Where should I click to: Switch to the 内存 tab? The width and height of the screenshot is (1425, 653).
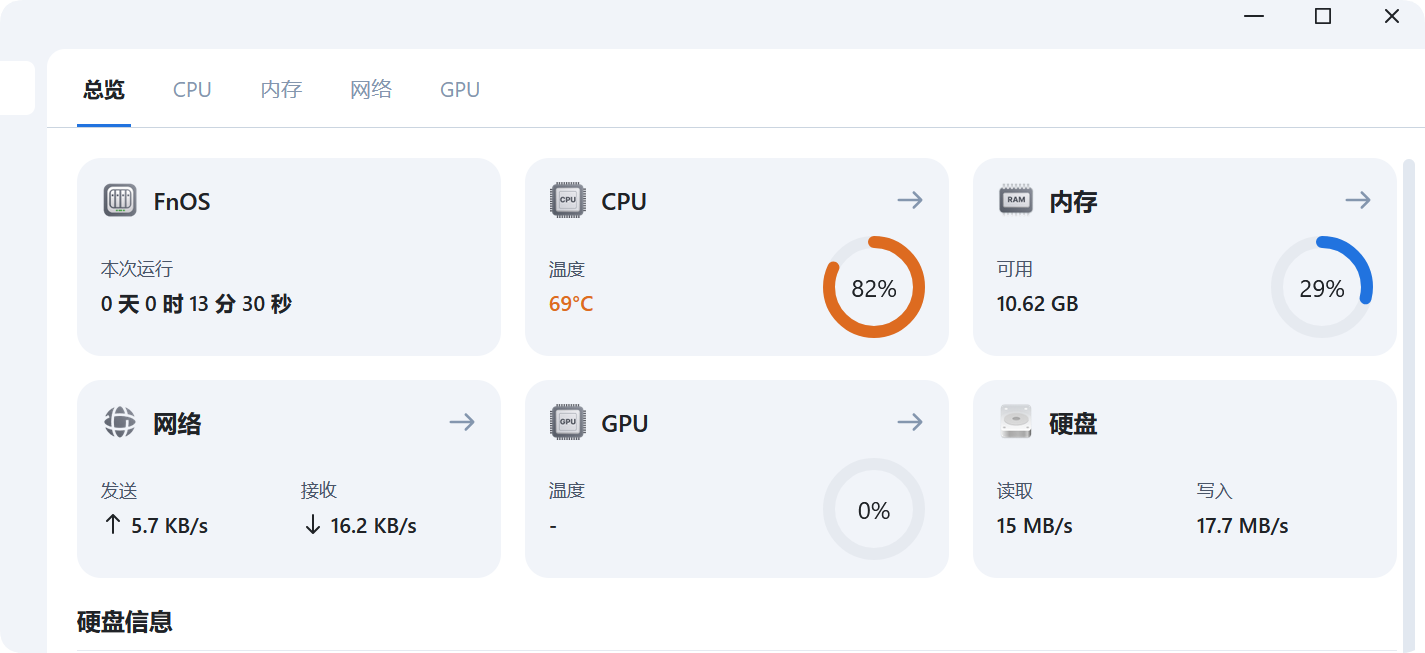click(281, 90)
